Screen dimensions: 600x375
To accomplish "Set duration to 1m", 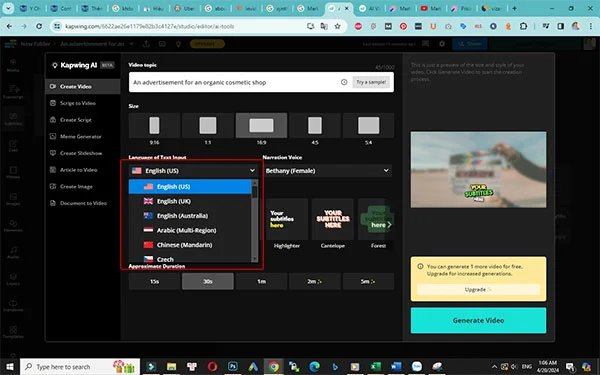I will tap(261, 281).
